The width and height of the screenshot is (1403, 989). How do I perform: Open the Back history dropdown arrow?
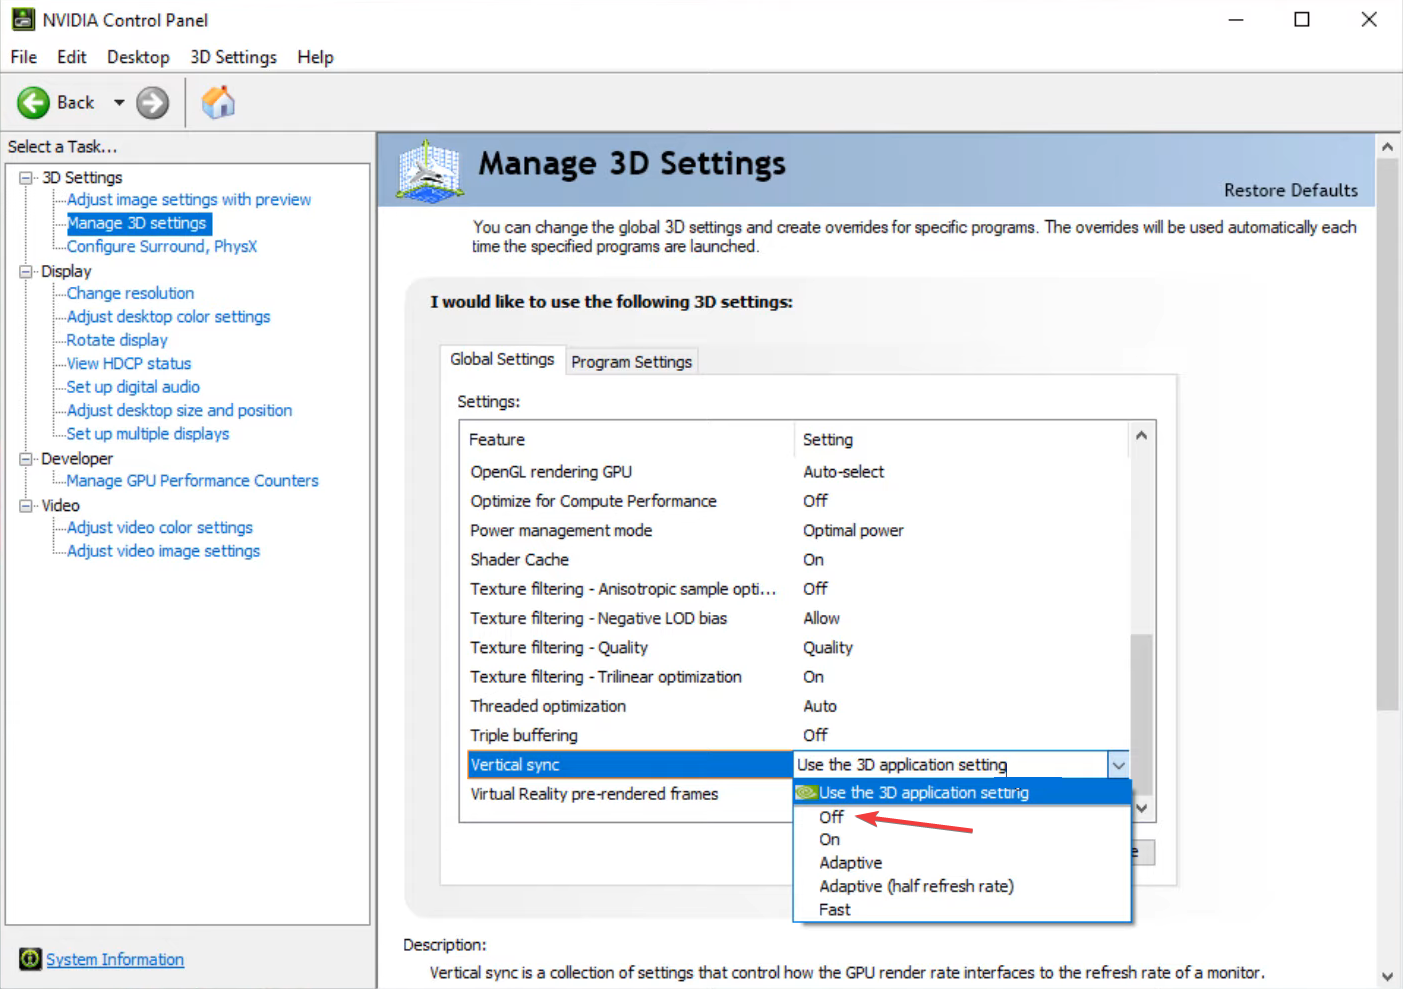pos(119,103)
